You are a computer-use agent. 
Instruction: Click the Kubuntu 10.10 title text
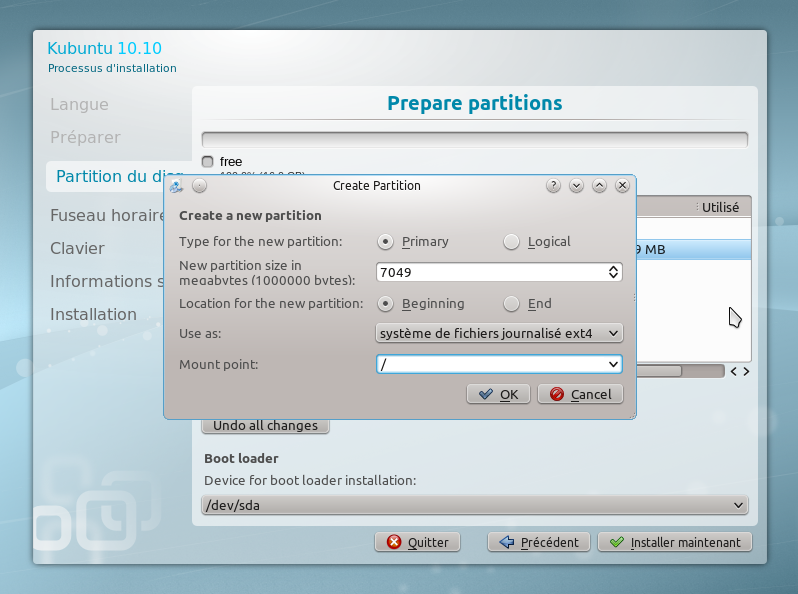[x=104, y=48]
